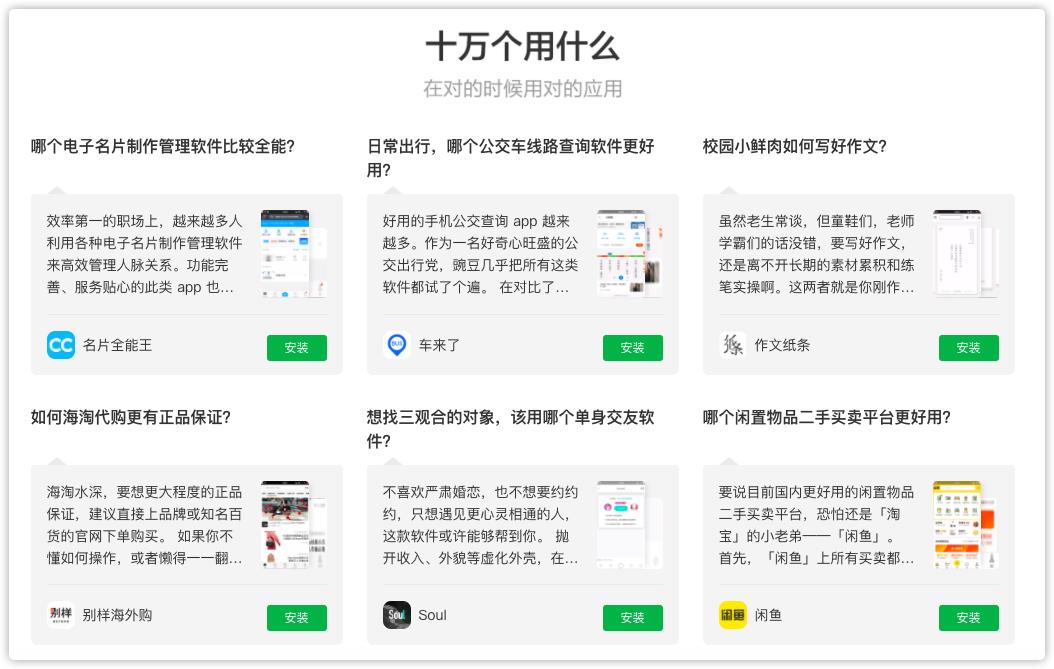
Task: Select the 名片全能王 app icon
Action: [60, 346]
